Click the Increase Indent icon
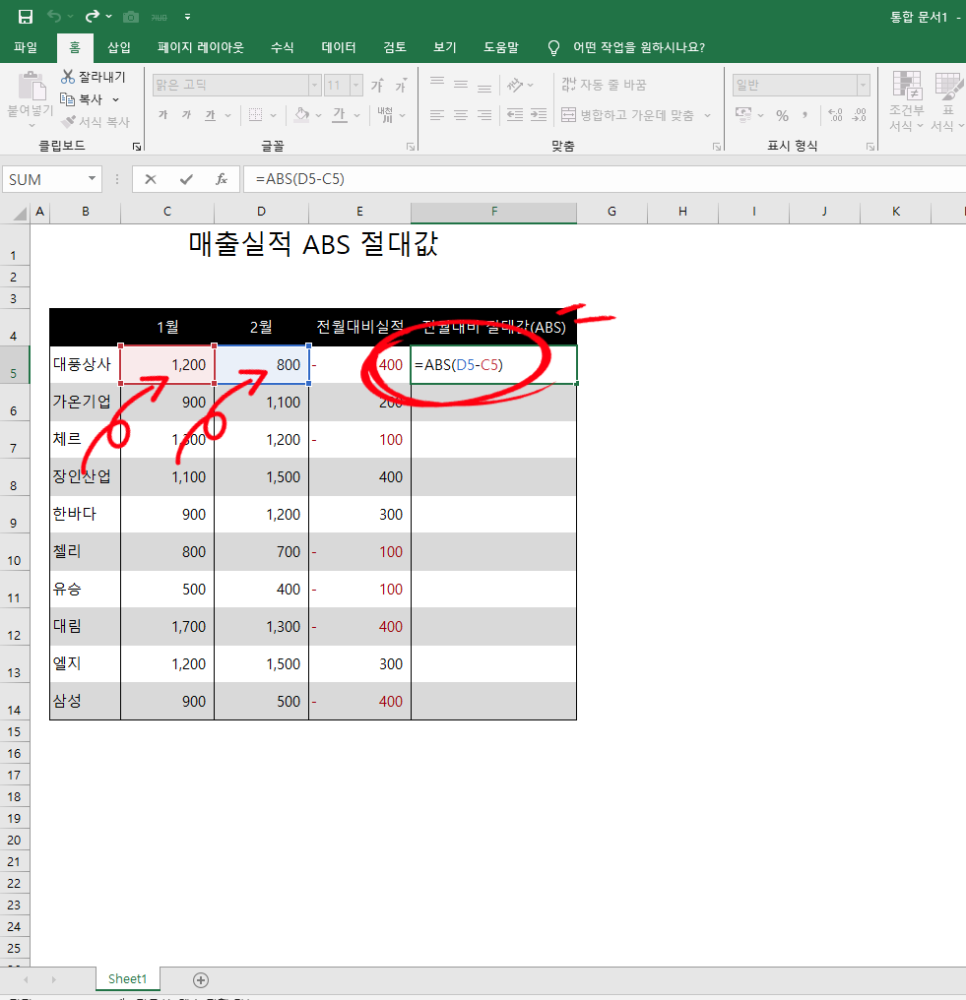Image resolution: width=966 pixels, height=1000 pixels. coord(539,115)
